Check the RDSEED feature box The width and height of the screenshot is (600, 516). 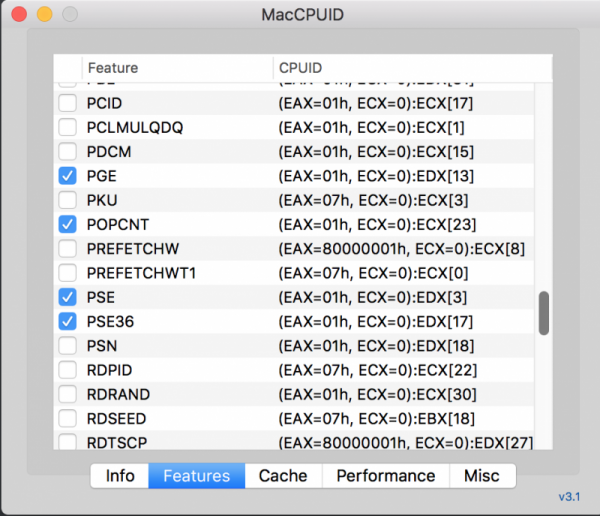pyautogui.click(x=68, y=418)
